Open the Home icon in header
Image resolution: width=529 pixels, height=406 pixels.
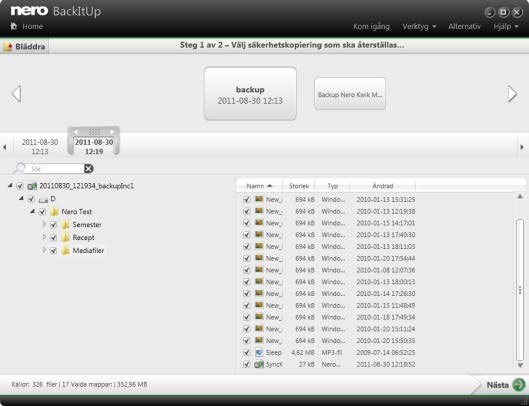click(13, 26)
